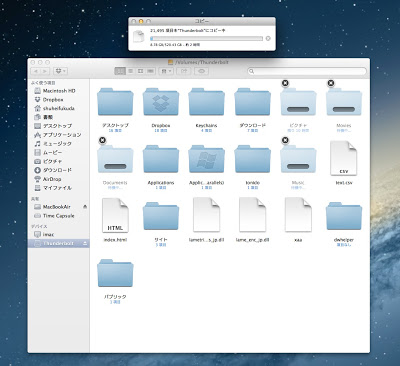Select the dwhelper folder
This screenshot has width=400, height=366.
[344, 216]
